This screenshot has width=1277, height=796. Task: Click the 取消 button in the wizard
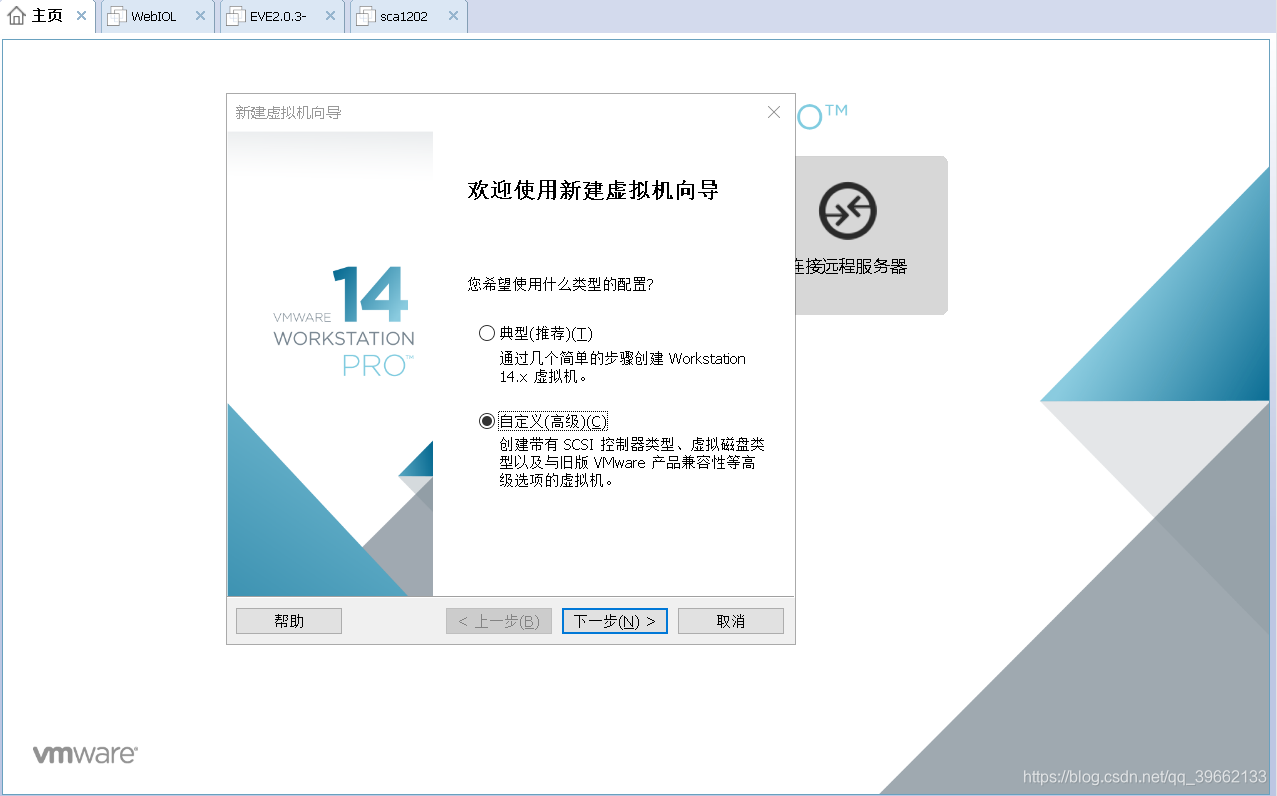[731, 621]
